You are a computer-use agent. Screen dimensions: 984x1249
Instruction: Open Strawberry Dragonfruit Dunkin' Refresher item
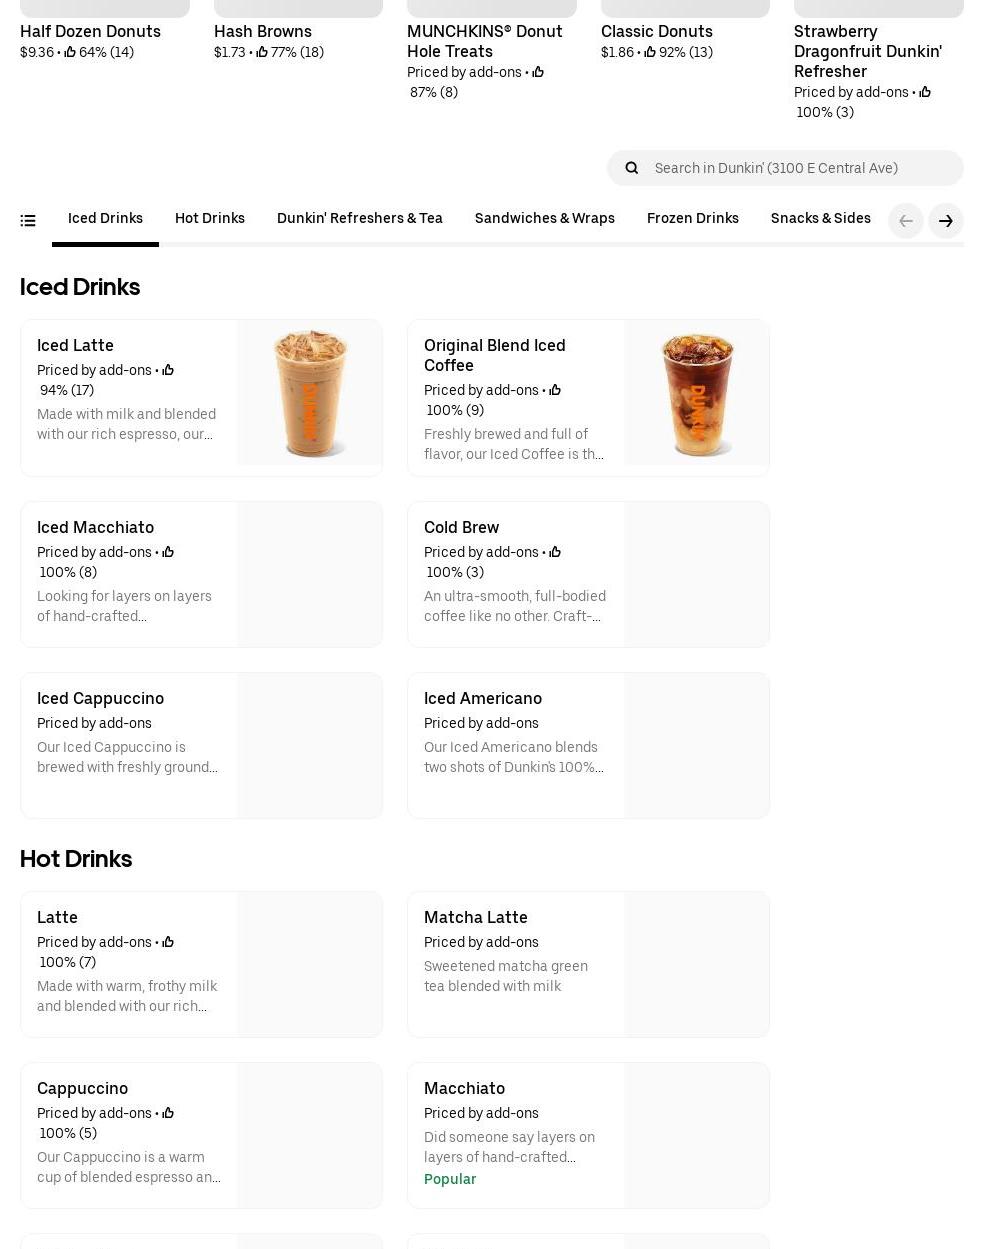coord(867,52)
